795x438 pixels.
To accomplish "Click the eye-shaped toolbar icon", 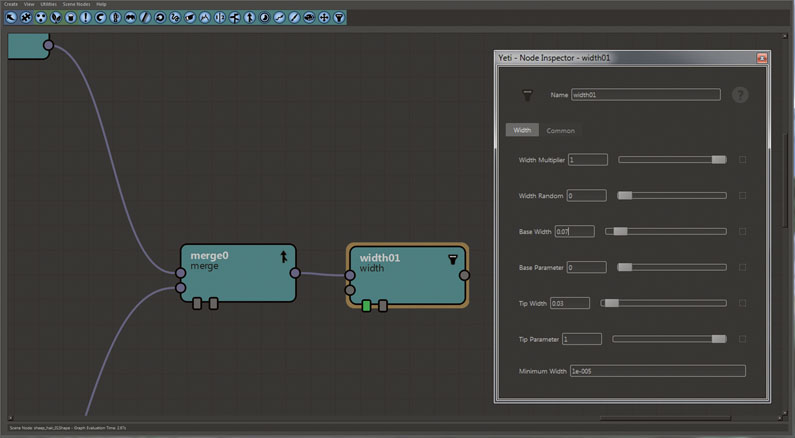I will [190, 18].
